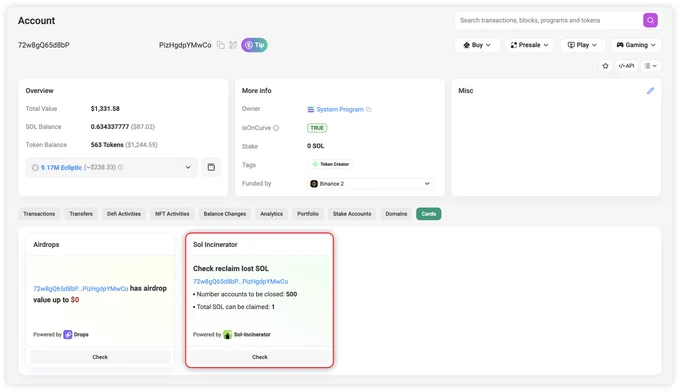Star this account as favorite
The height and width of the screenshot is (392, 680).
click(605, 66)
